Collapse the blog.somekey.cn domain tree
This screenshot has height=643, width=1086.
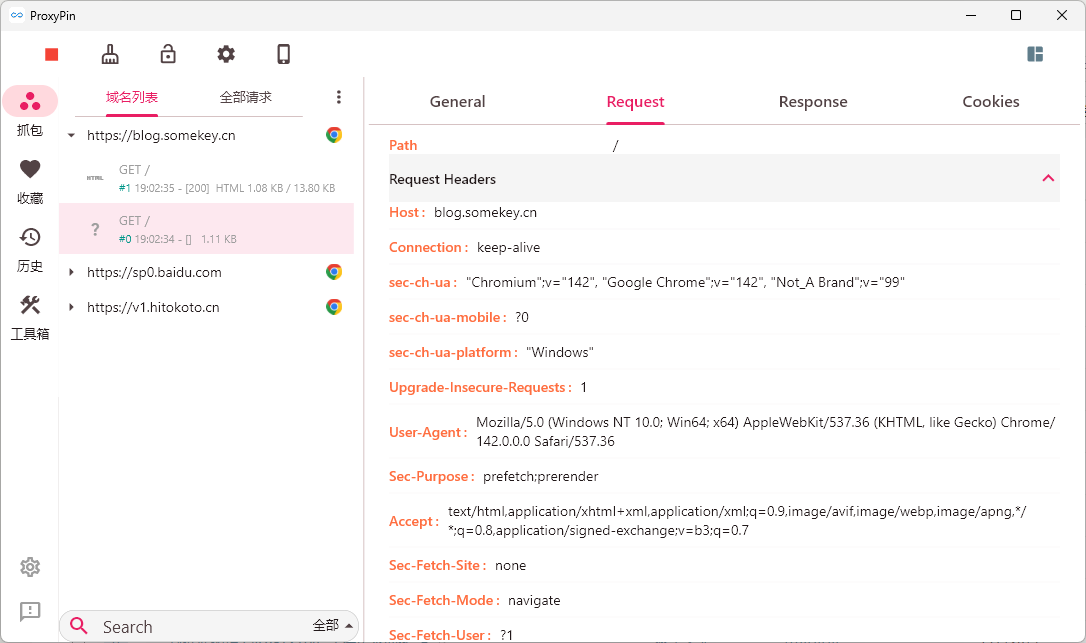(71, 135)
